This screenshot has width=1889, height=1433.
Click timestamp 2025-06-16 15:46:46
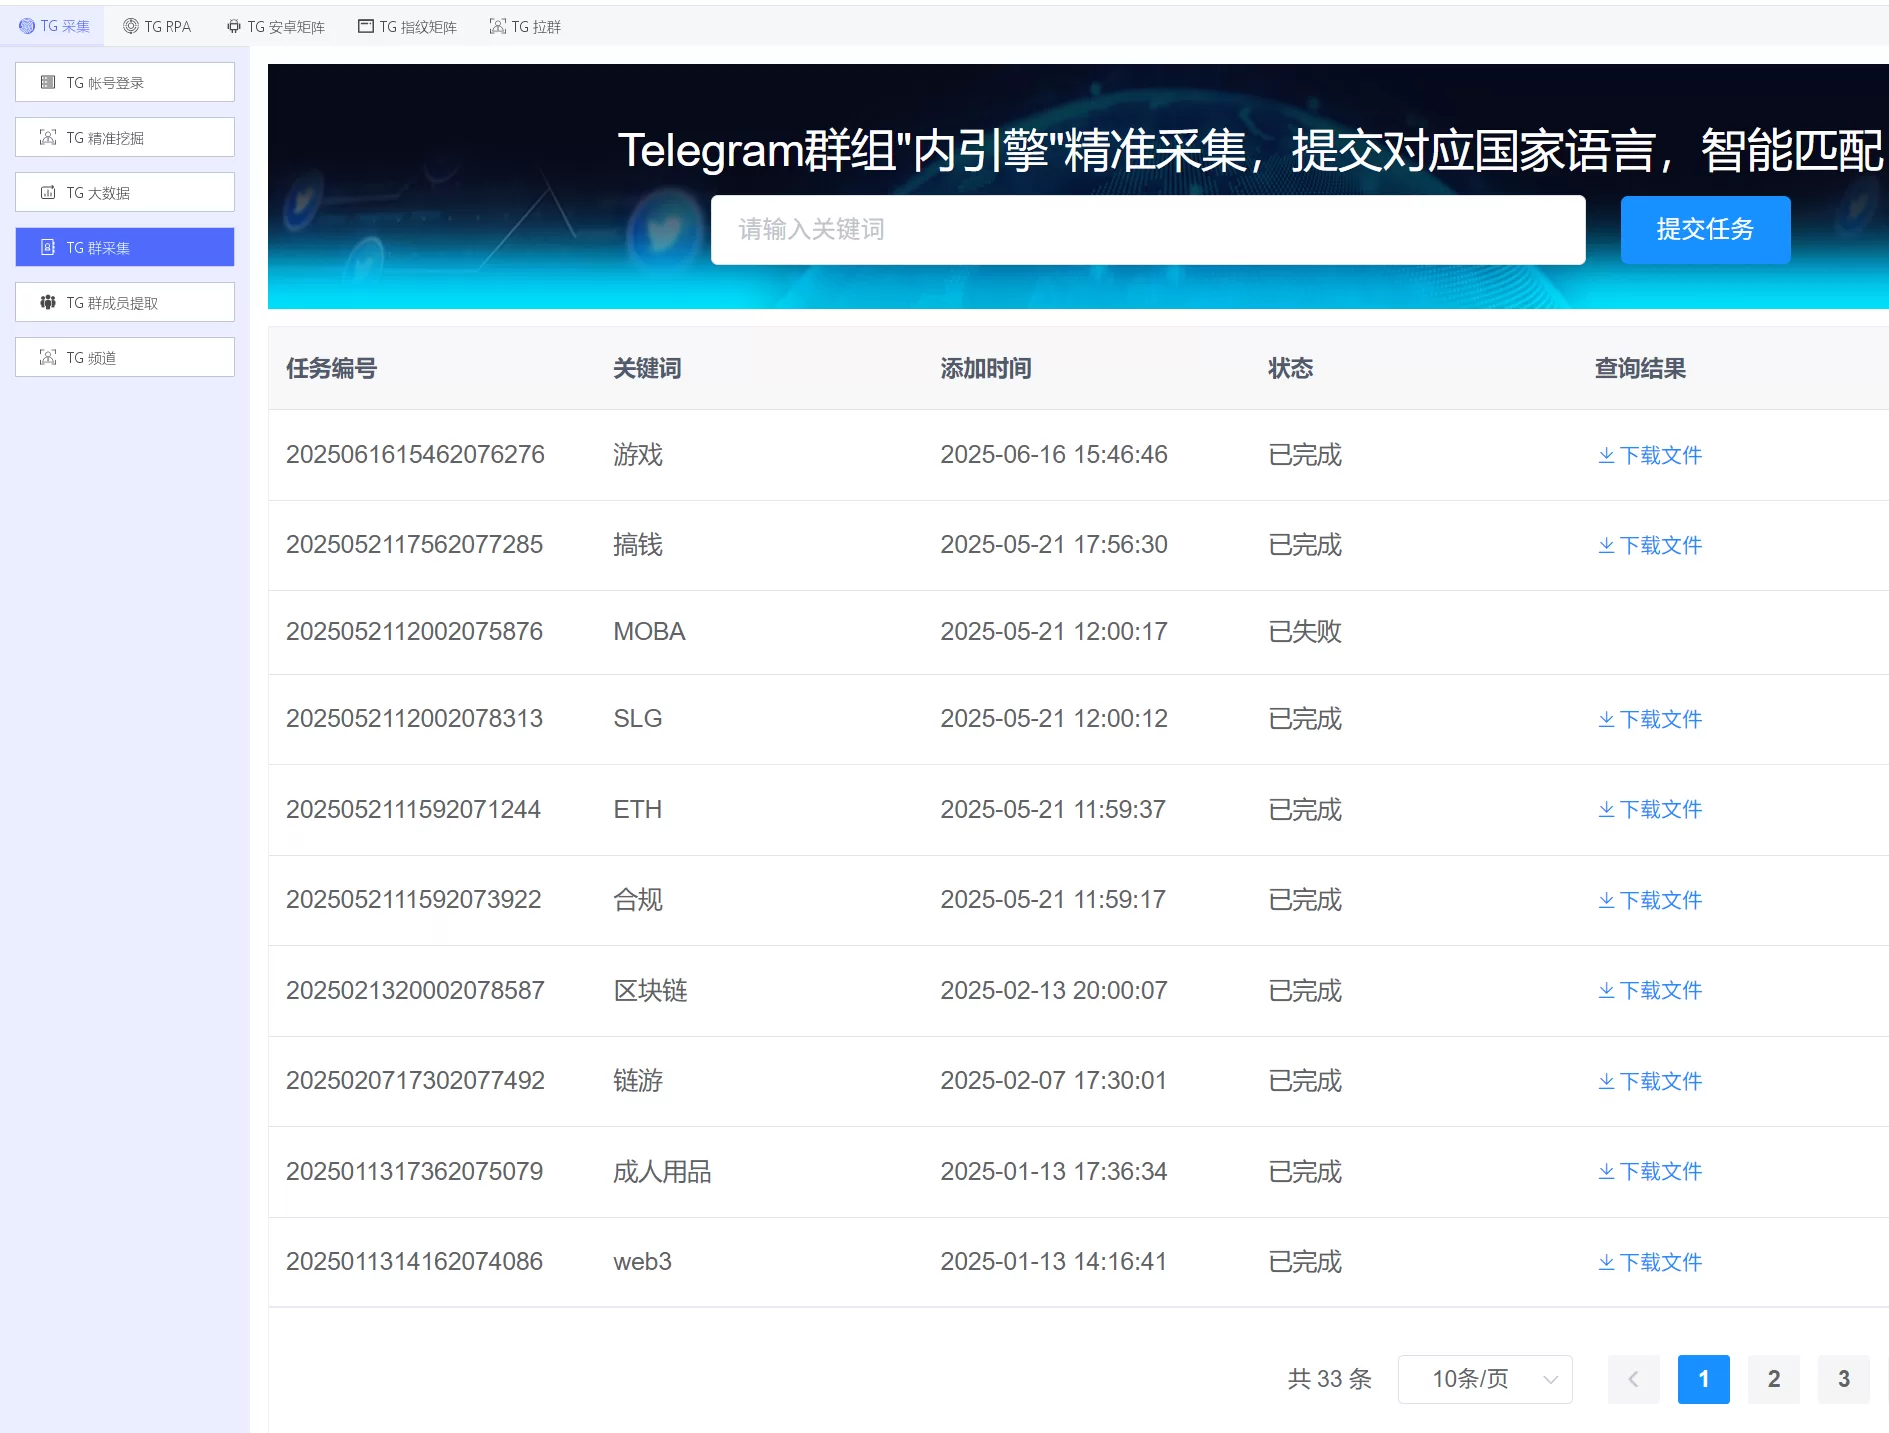tap(1054, 454)
